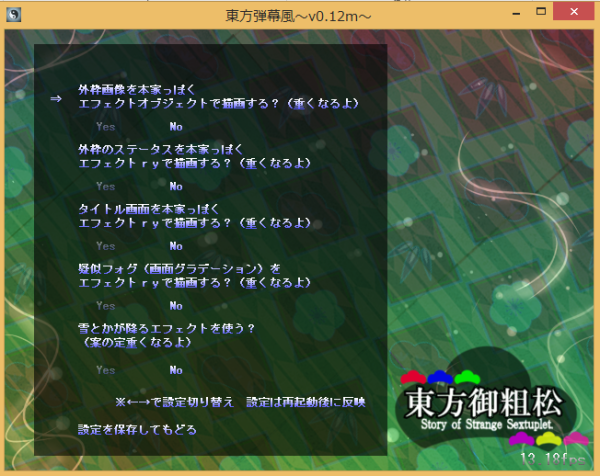Click the purple pine icon on logo

522,439
